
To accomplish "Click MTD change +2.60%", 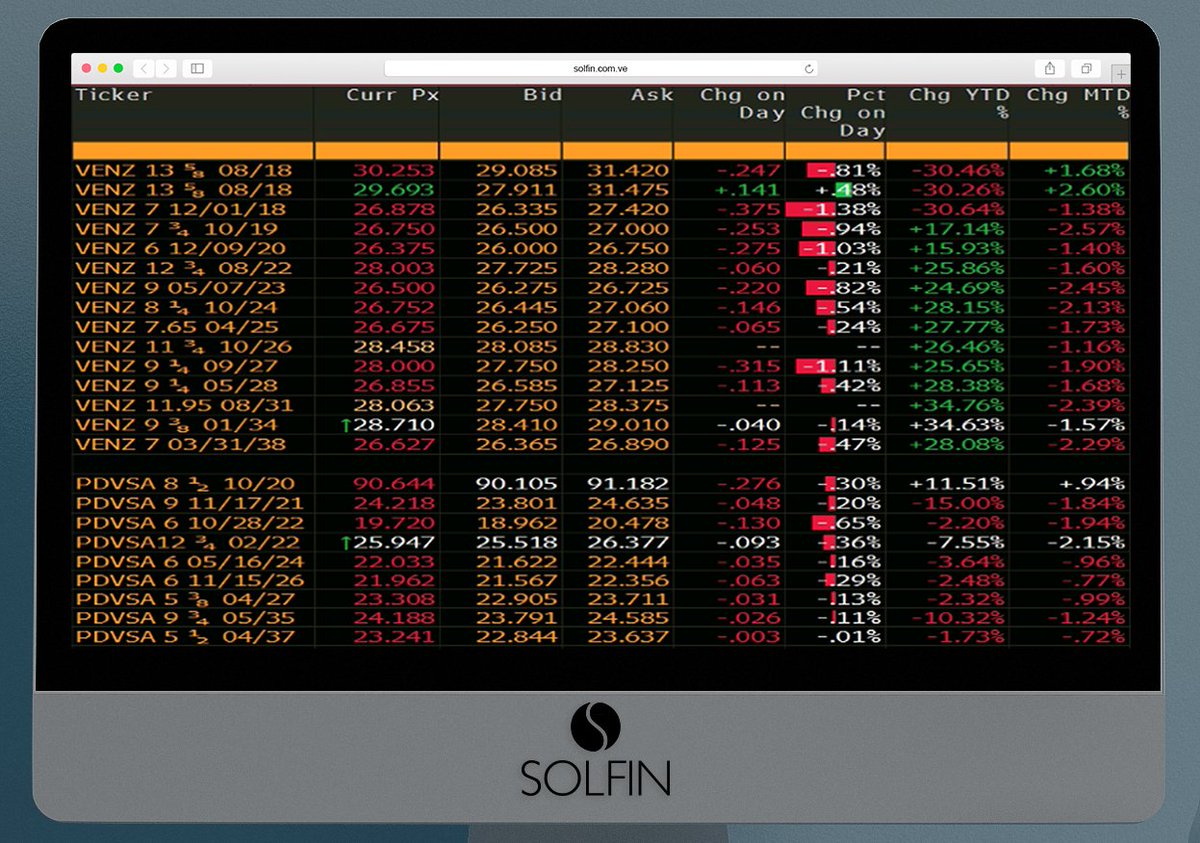I will [x=1084, y=189].
